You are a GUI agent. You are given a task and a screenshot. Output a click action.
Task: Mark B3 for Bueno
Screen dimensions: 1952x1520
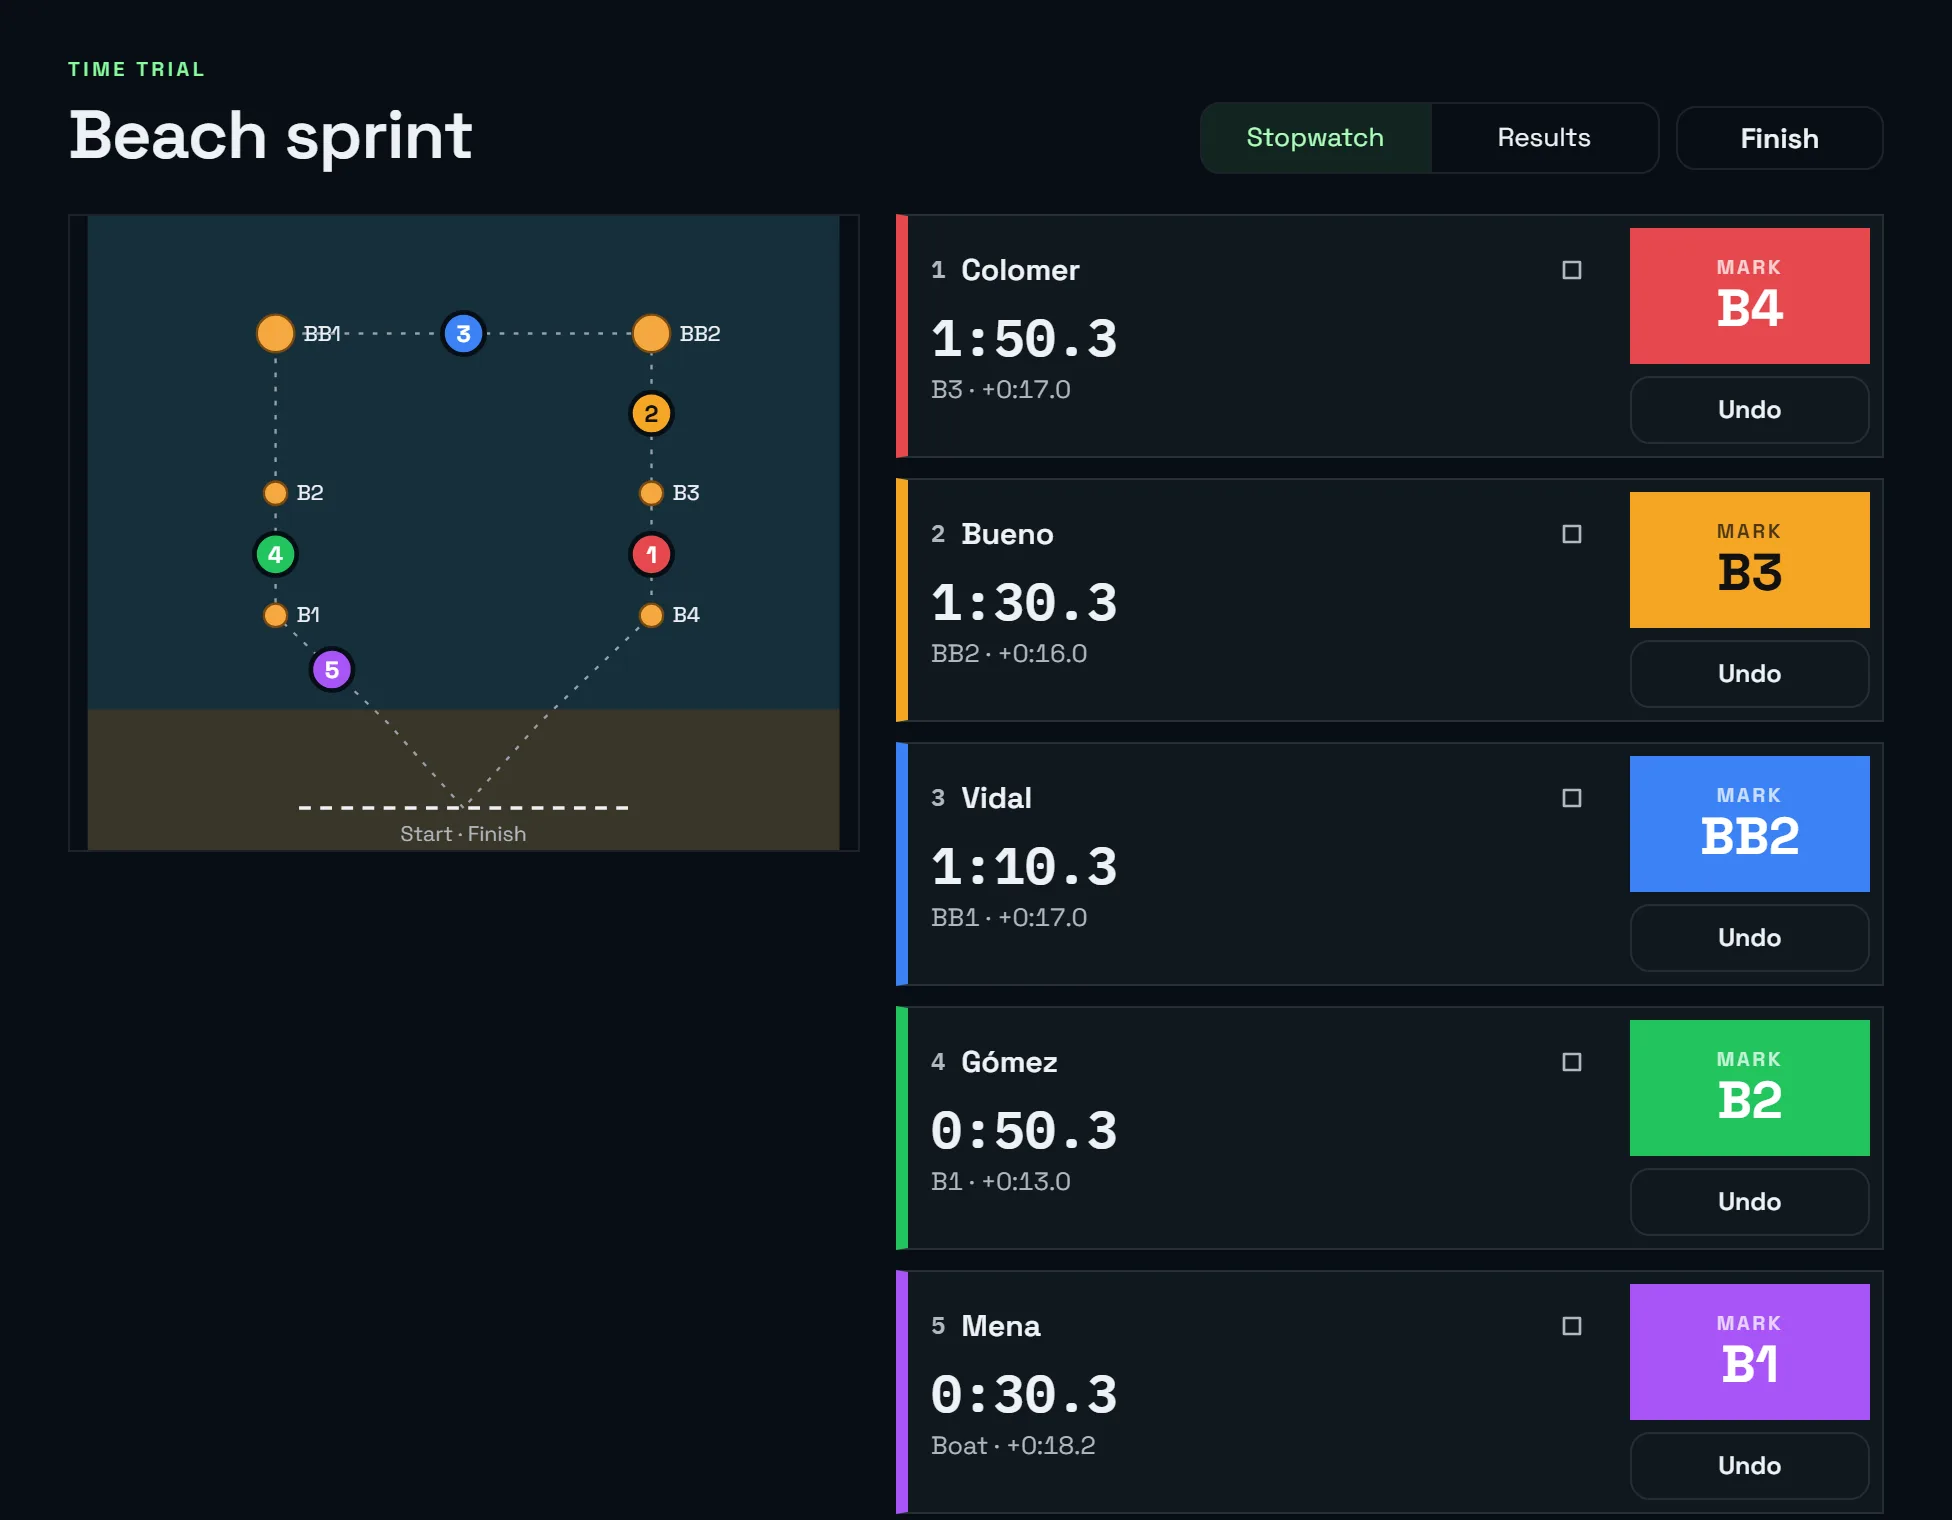point(1749,560)
